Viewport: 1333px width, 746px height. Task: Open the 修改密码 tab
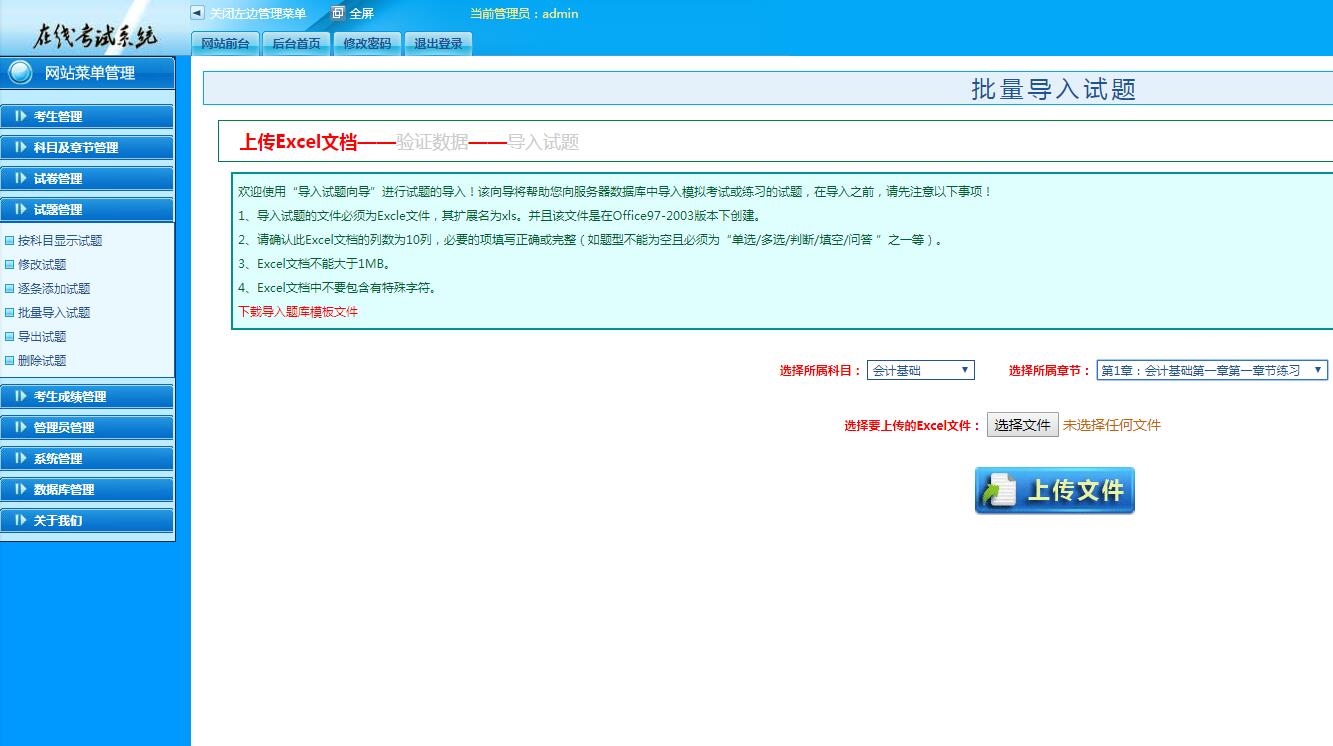(x=367, y=44)
